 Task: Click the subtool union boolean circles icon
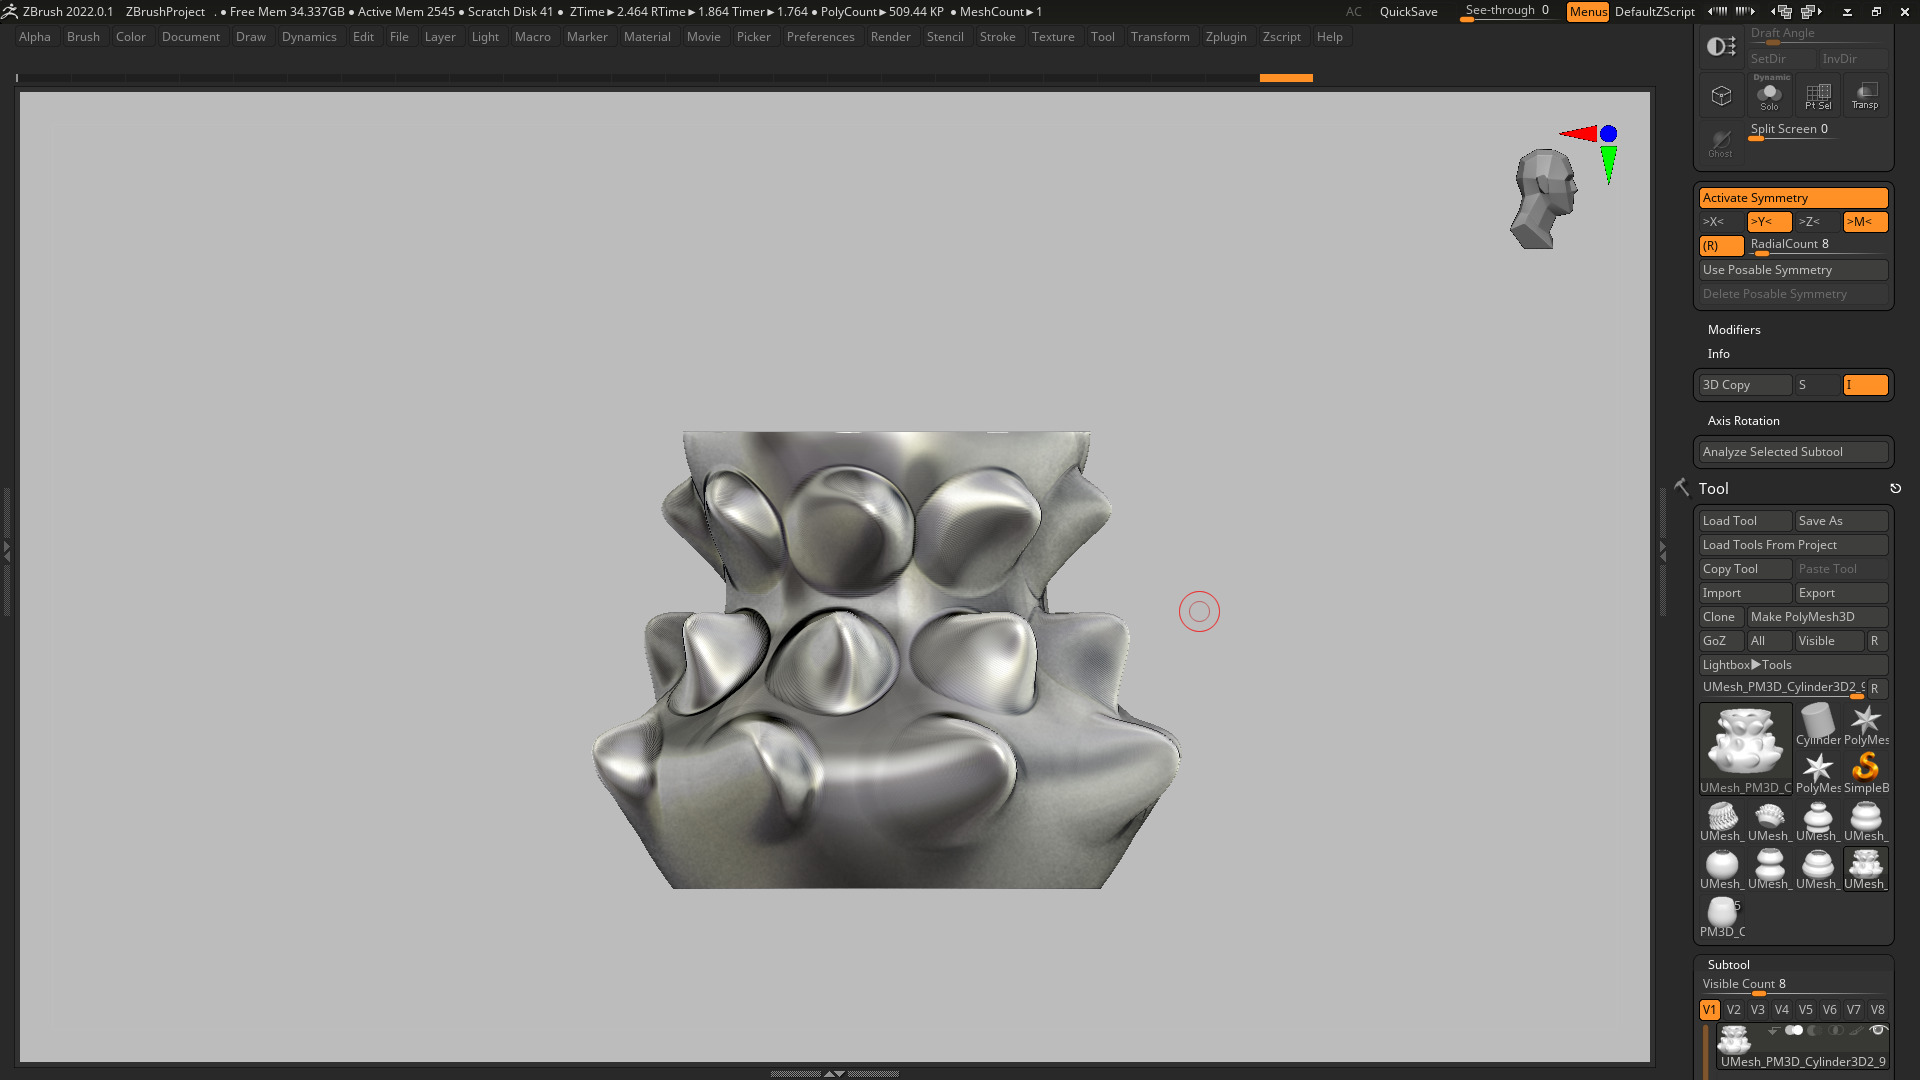click(1794, 1030)
